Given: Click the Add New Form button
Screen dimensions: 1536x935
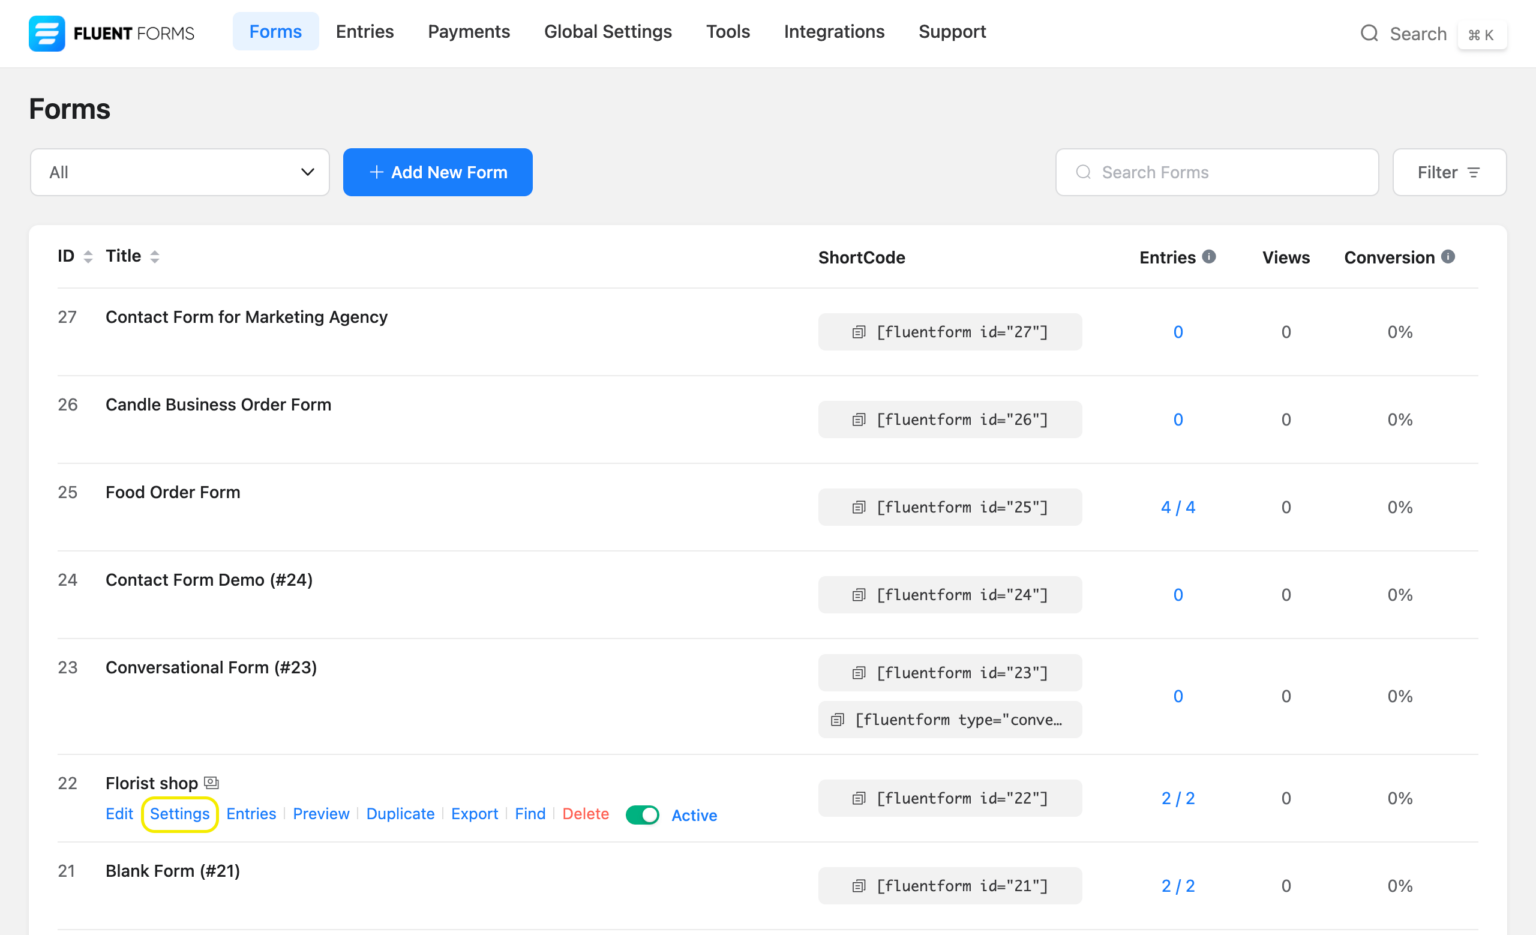Looking at the screenshot, I should (437, 172).
